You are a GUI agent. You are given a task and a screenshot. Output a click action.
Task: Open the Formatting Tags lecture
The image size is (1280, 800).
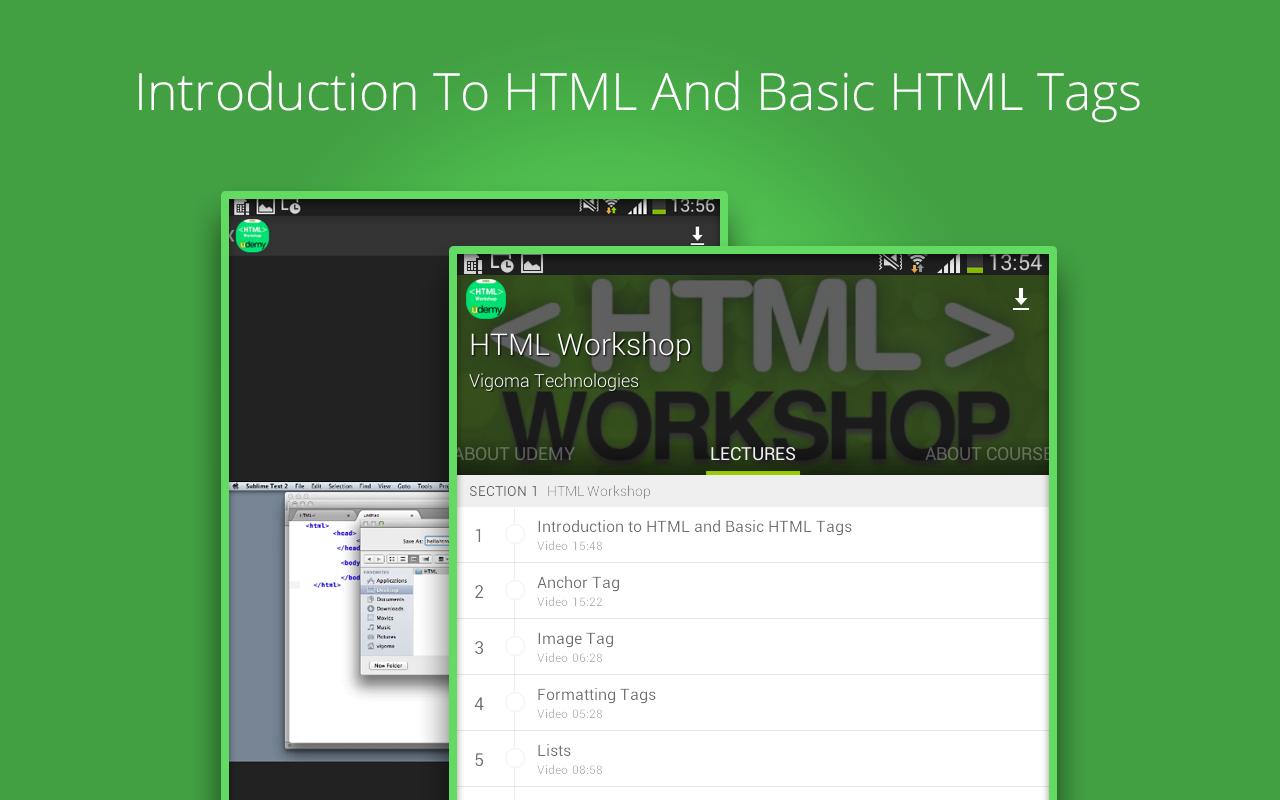(x=596, y=702)
